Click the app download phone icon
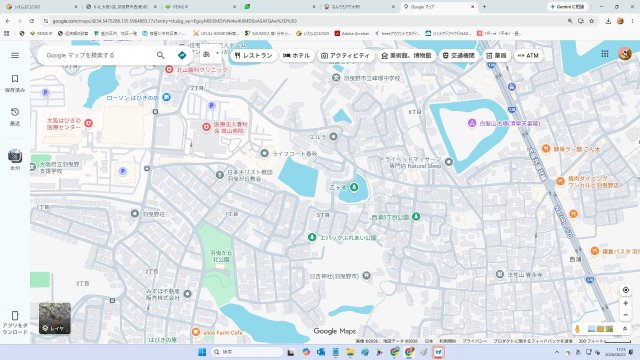The height and width of the screenshot is (360, 640). pyautogui.click(x=15, y=316)
